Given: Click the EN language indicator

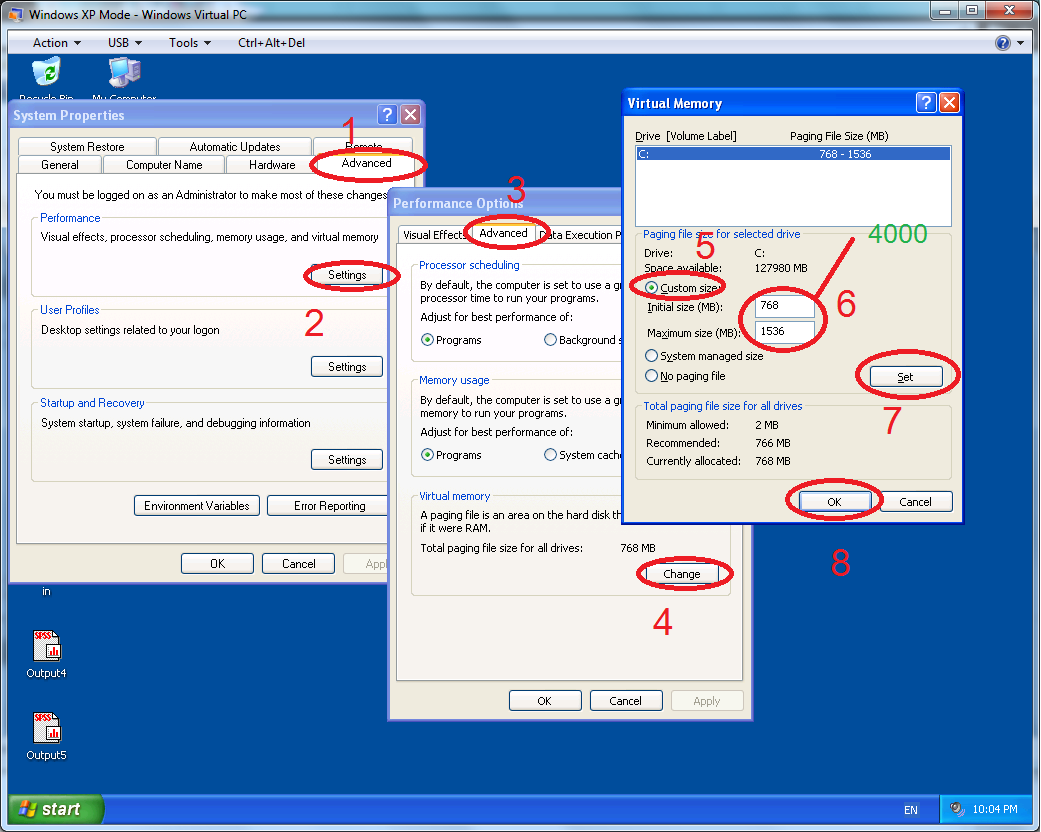Looking at the screenshot, I should pos(911,810).
